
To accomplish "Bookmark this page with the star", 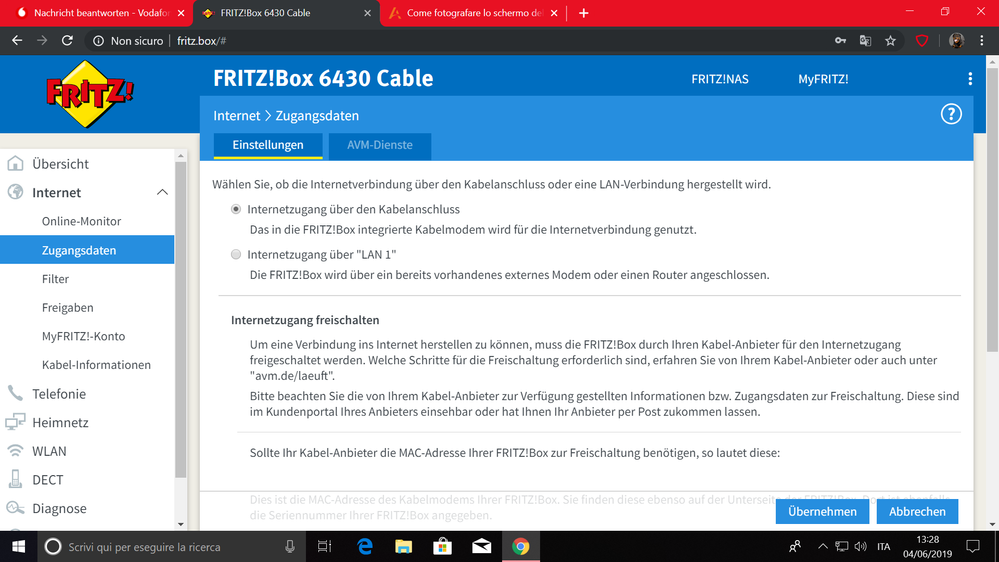I will (890, 41).
